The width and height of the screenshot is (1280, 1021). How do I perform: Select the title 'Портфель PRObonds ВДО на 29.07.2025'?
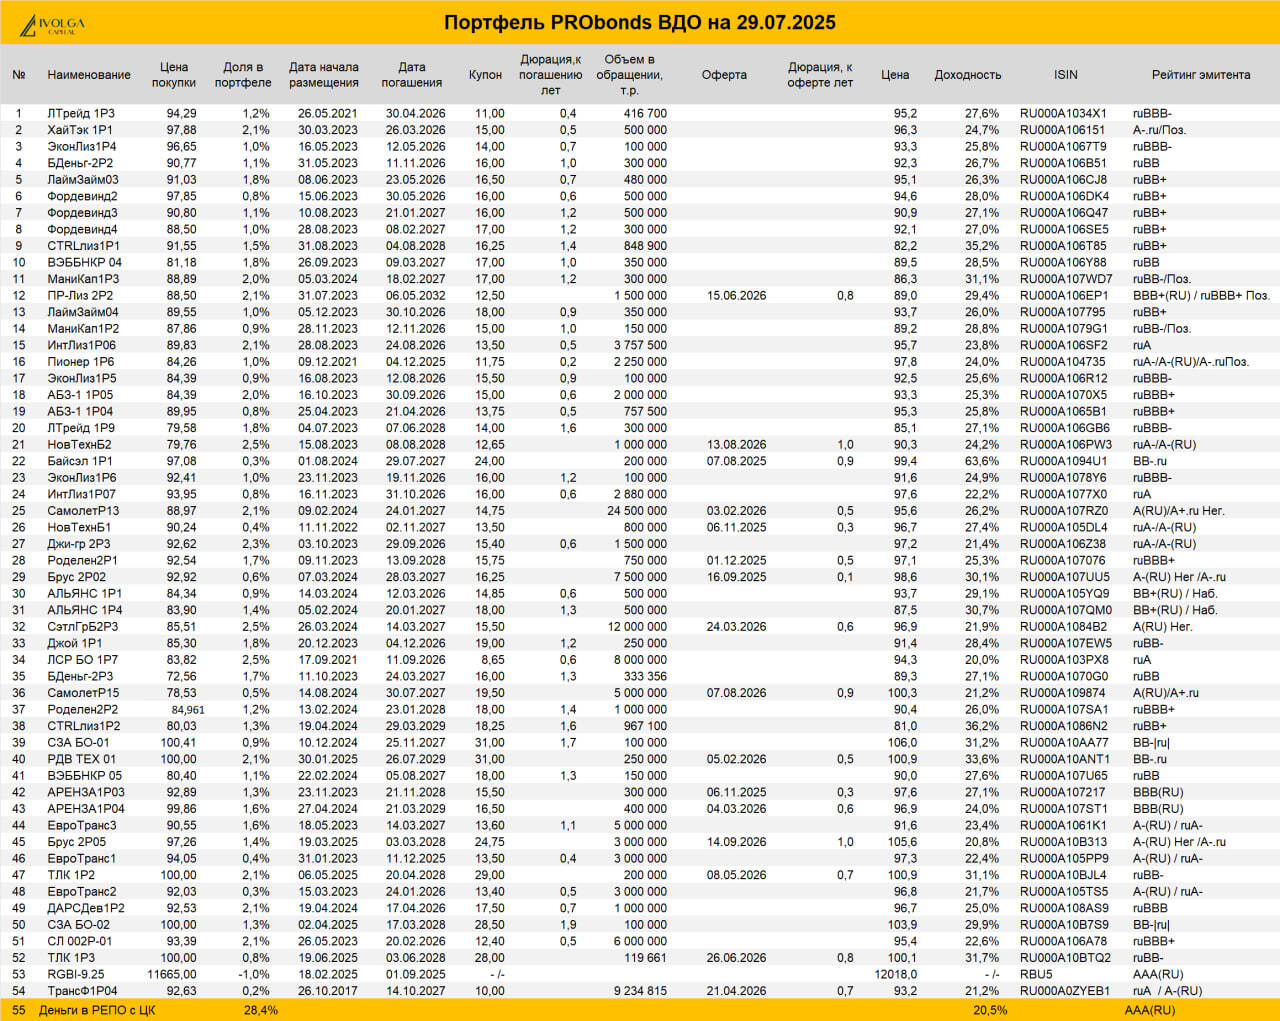[640, 23]
